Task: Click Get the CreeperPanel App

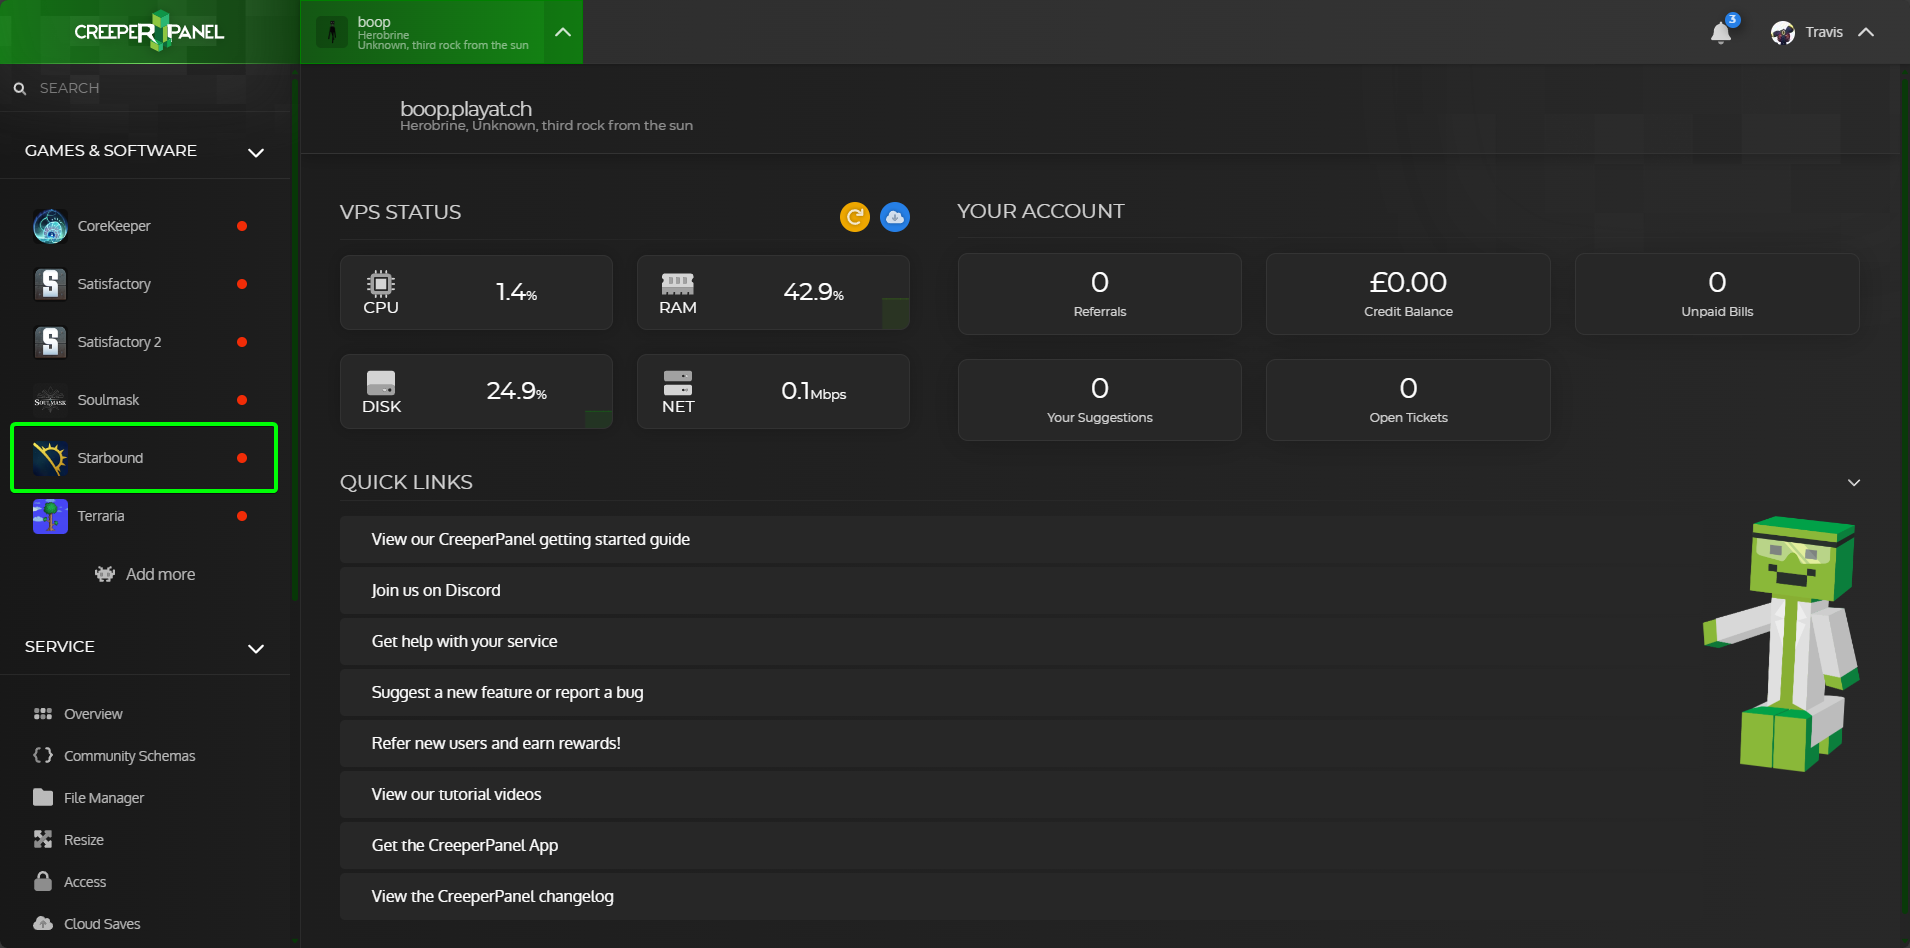Action: [x=465, y=846]
